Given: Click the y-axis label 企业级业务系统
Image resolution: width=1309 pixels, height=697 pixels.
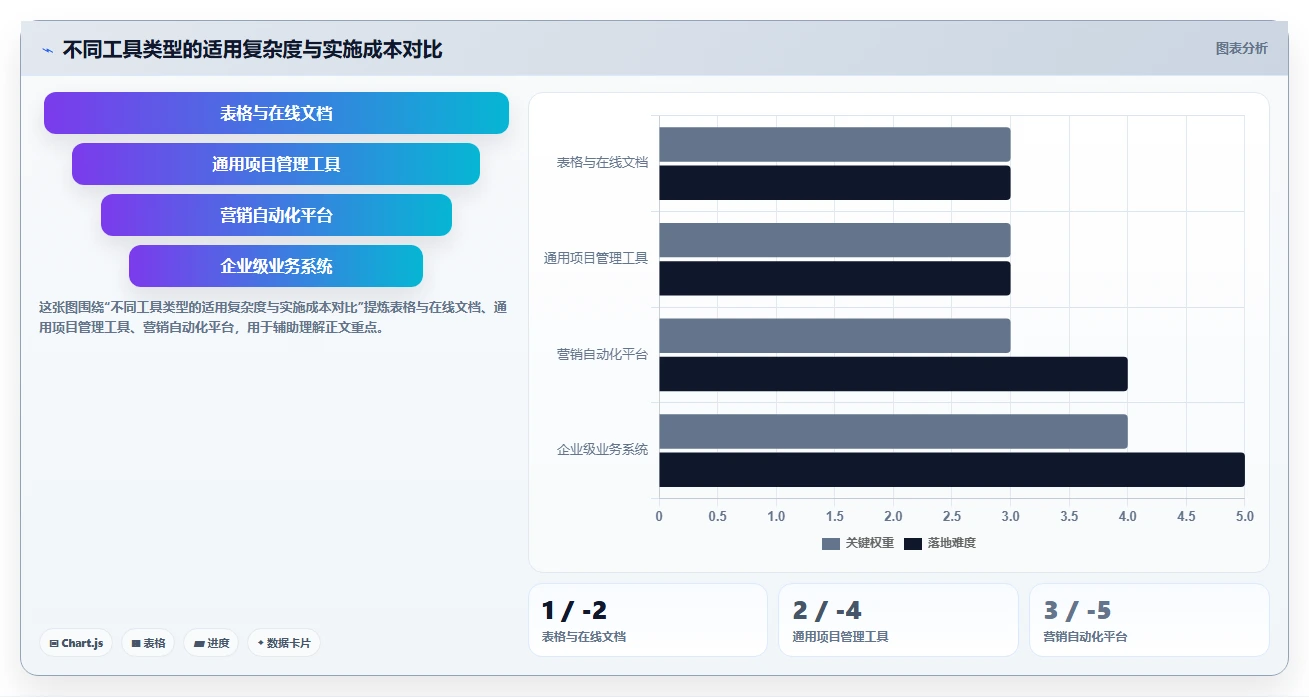Looking at the screenshot, I should click(x=602, y=450).
